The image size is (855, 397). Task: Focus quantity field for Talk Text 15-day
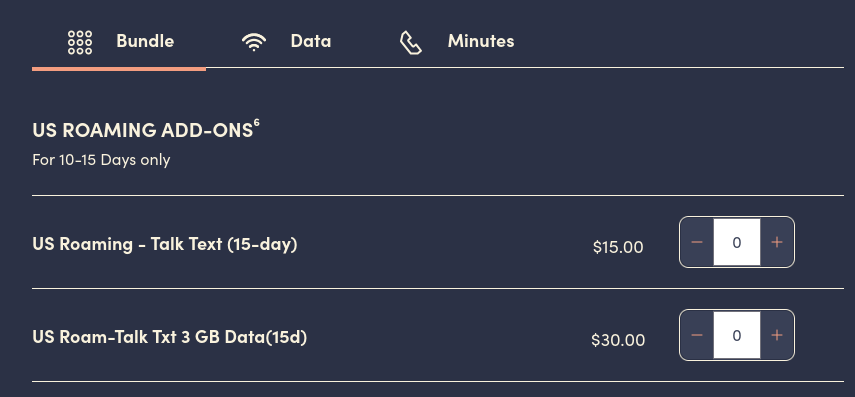(x=737, y=242)
